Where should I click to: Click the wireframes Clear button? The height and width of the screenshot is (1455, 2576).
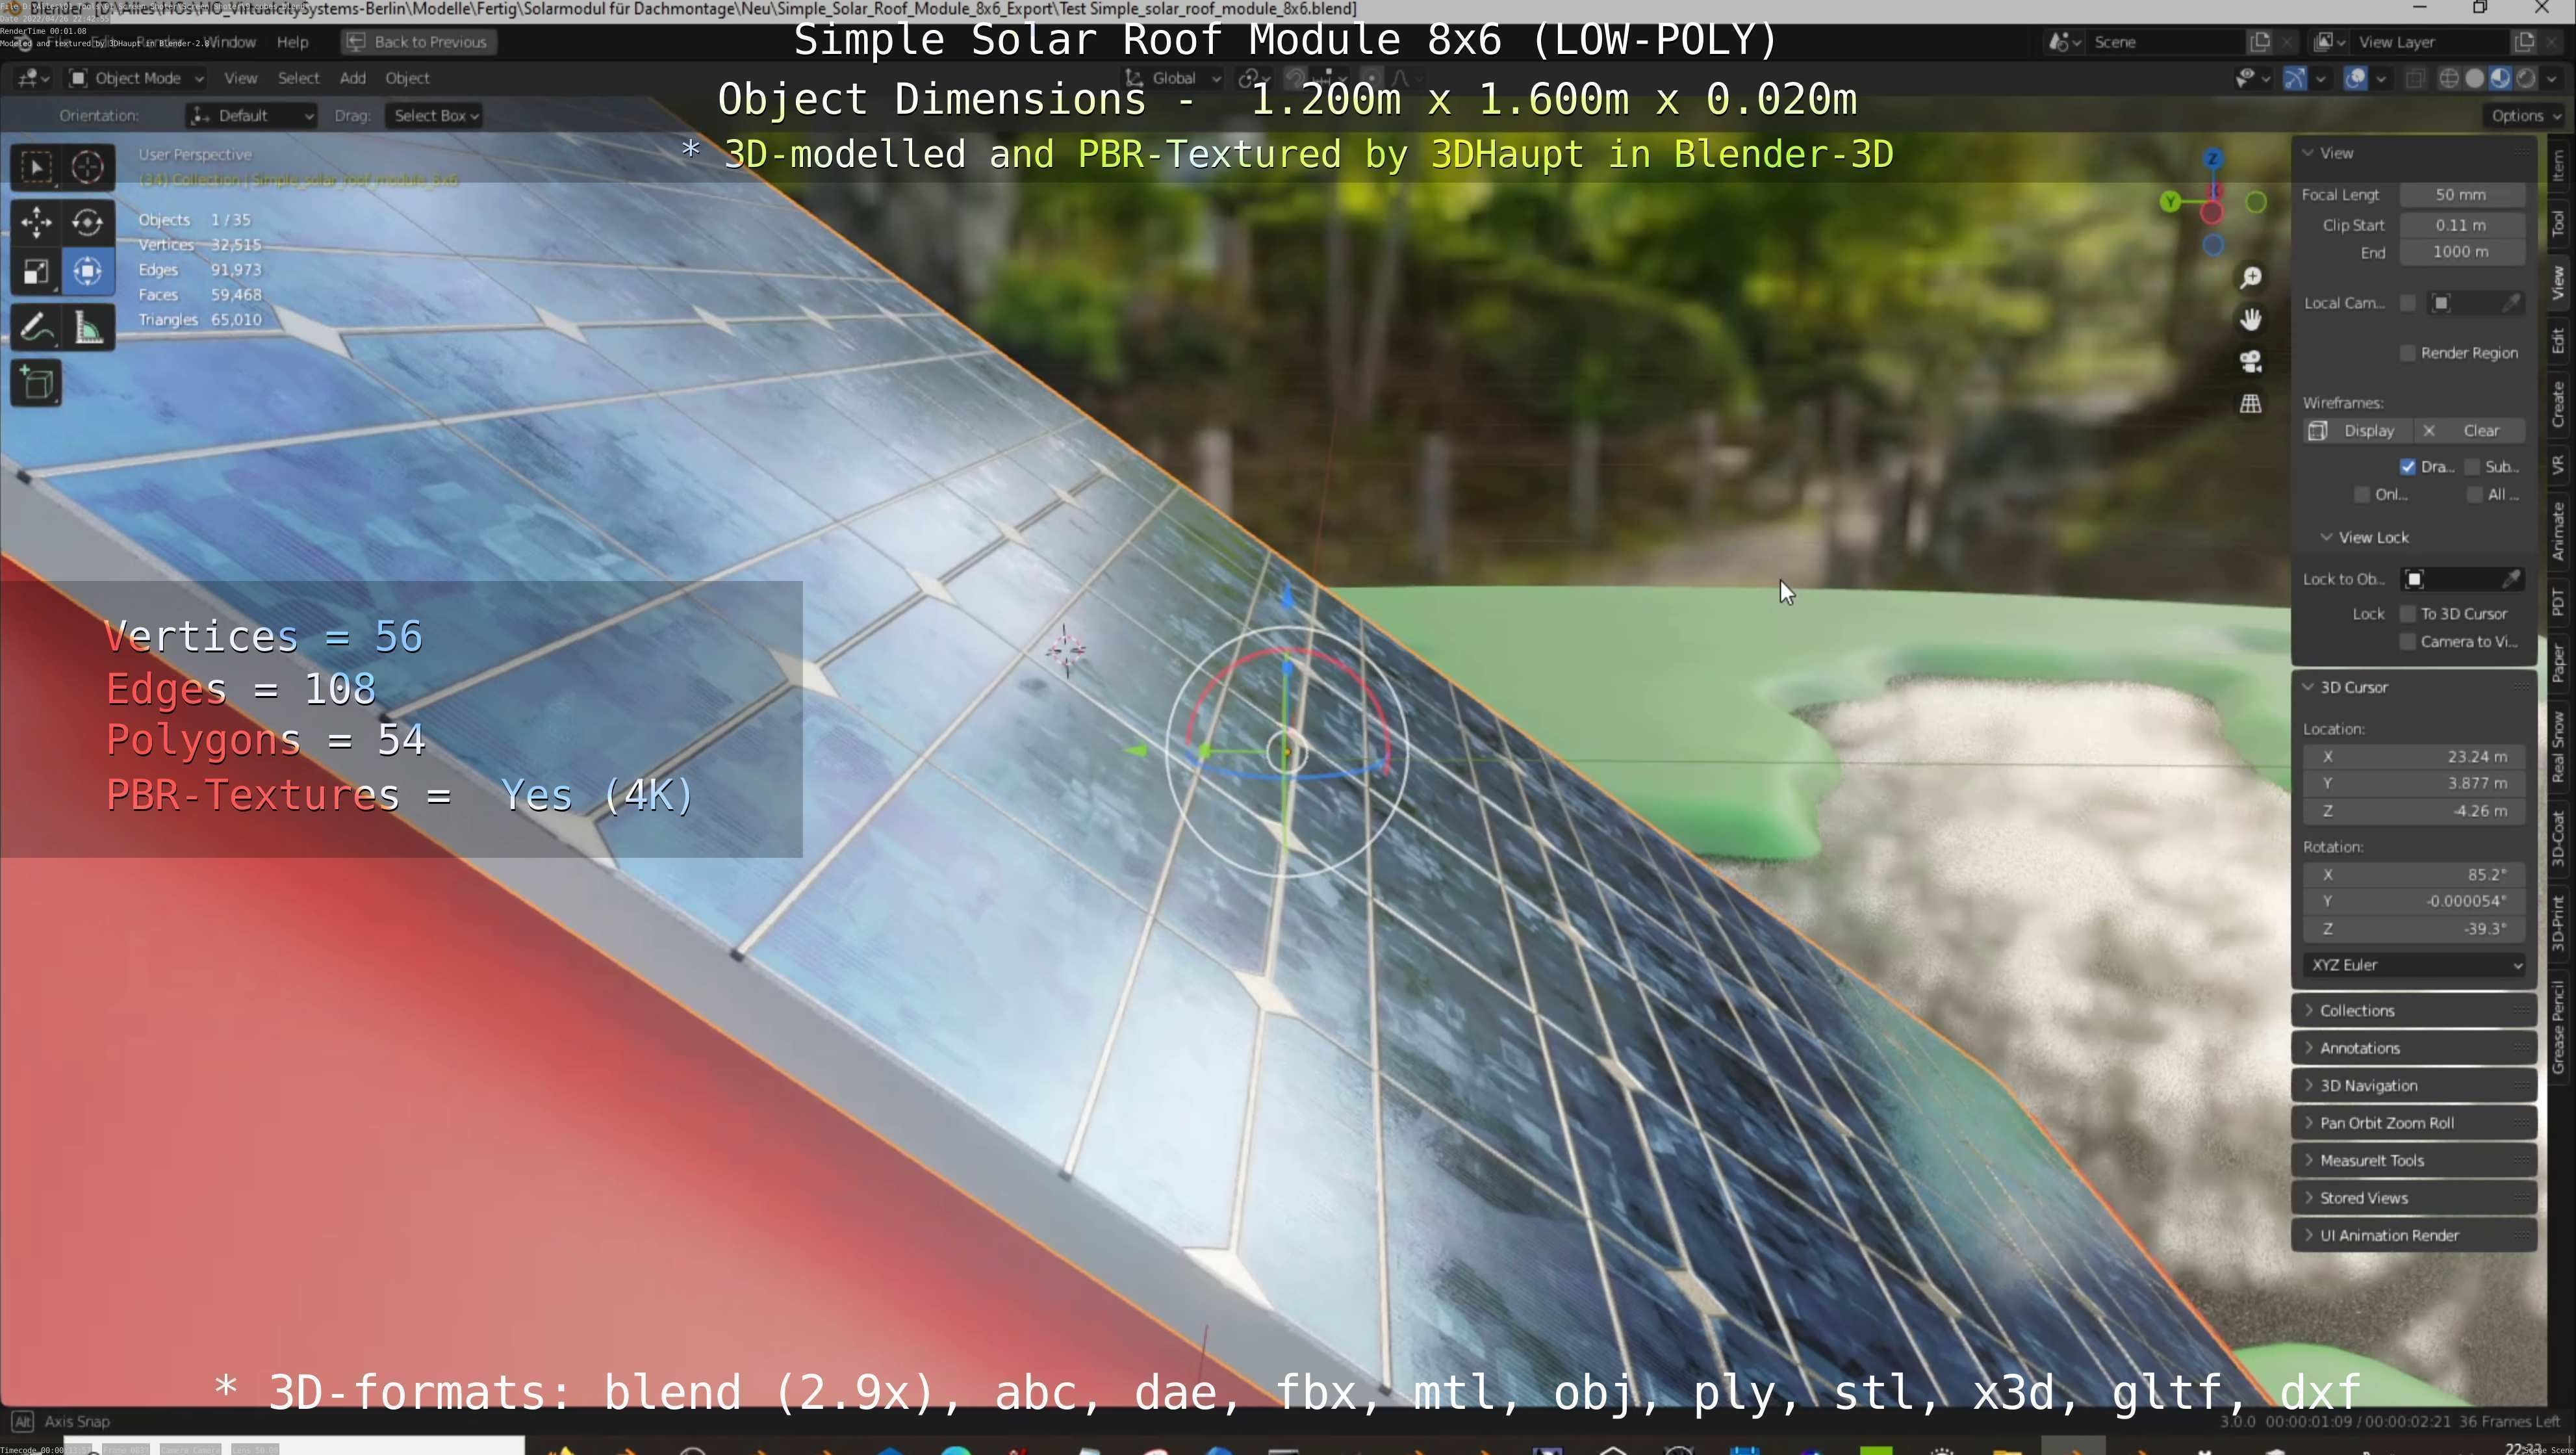pyautogui.click(x=2469, y=432)
